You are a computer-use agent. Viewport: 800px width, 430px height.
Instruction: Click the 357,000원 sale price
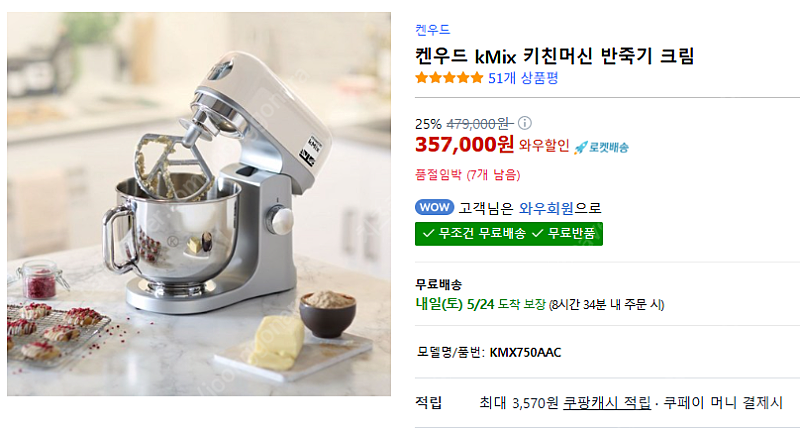click(x=464, y=144)
